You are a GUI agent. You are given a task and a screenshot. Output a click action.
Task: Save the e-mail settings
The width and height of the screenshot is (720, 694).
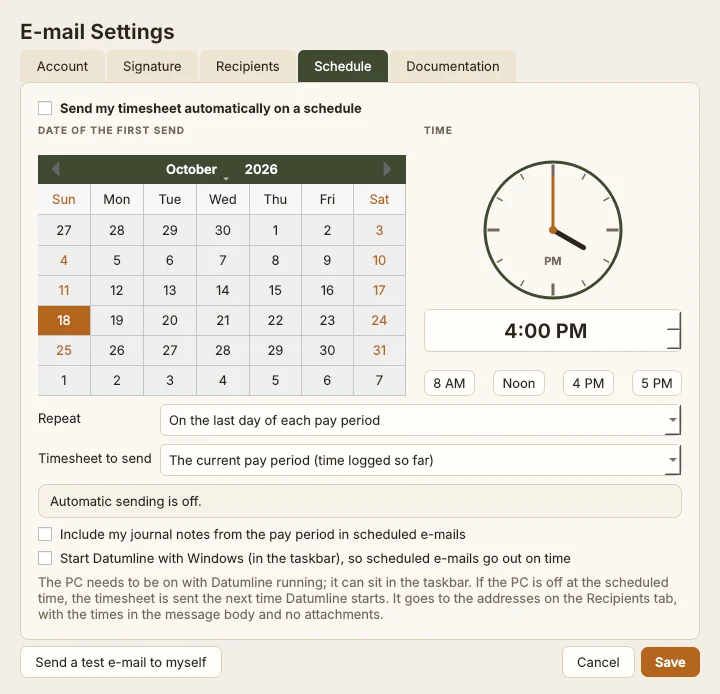[670, 662]
